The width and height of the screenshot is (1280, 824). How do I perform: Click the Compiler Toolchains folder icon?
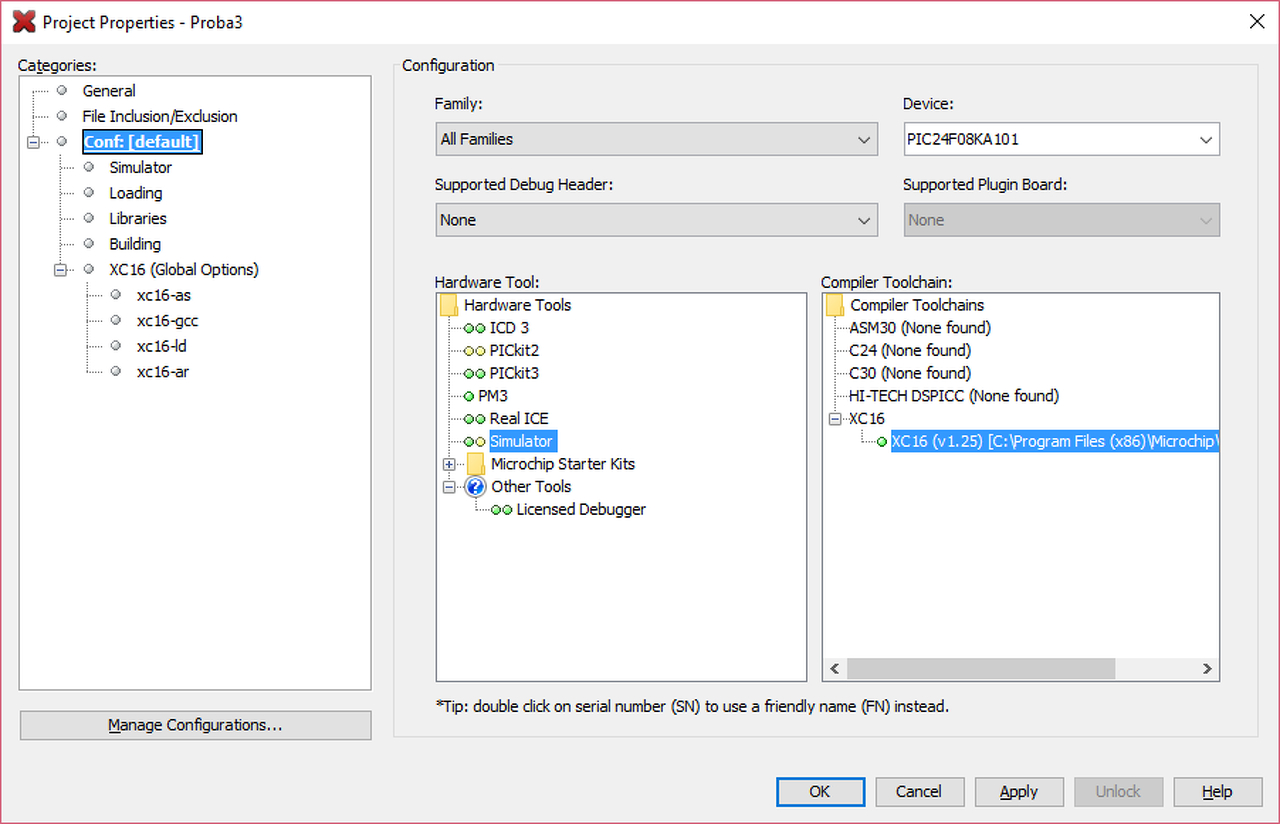[835, 305]
